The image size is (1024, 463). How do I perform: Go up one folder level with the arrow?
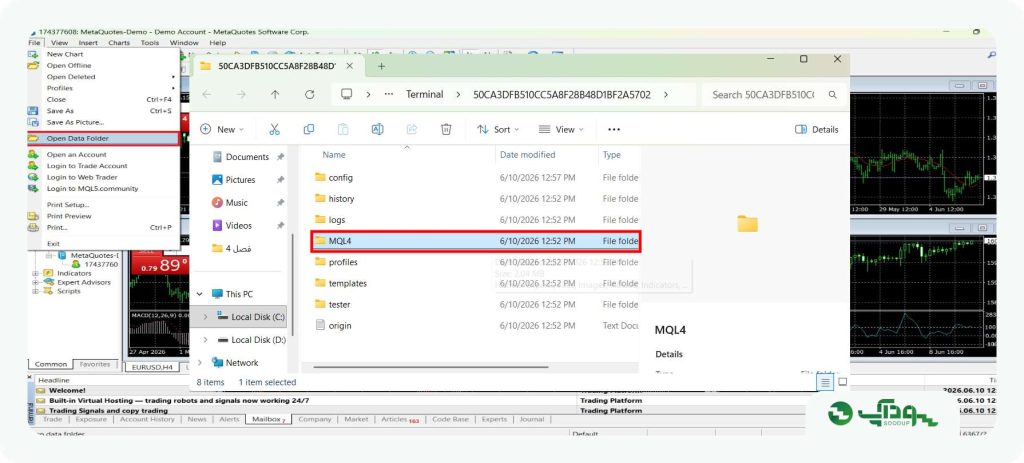tap(275, 95)
